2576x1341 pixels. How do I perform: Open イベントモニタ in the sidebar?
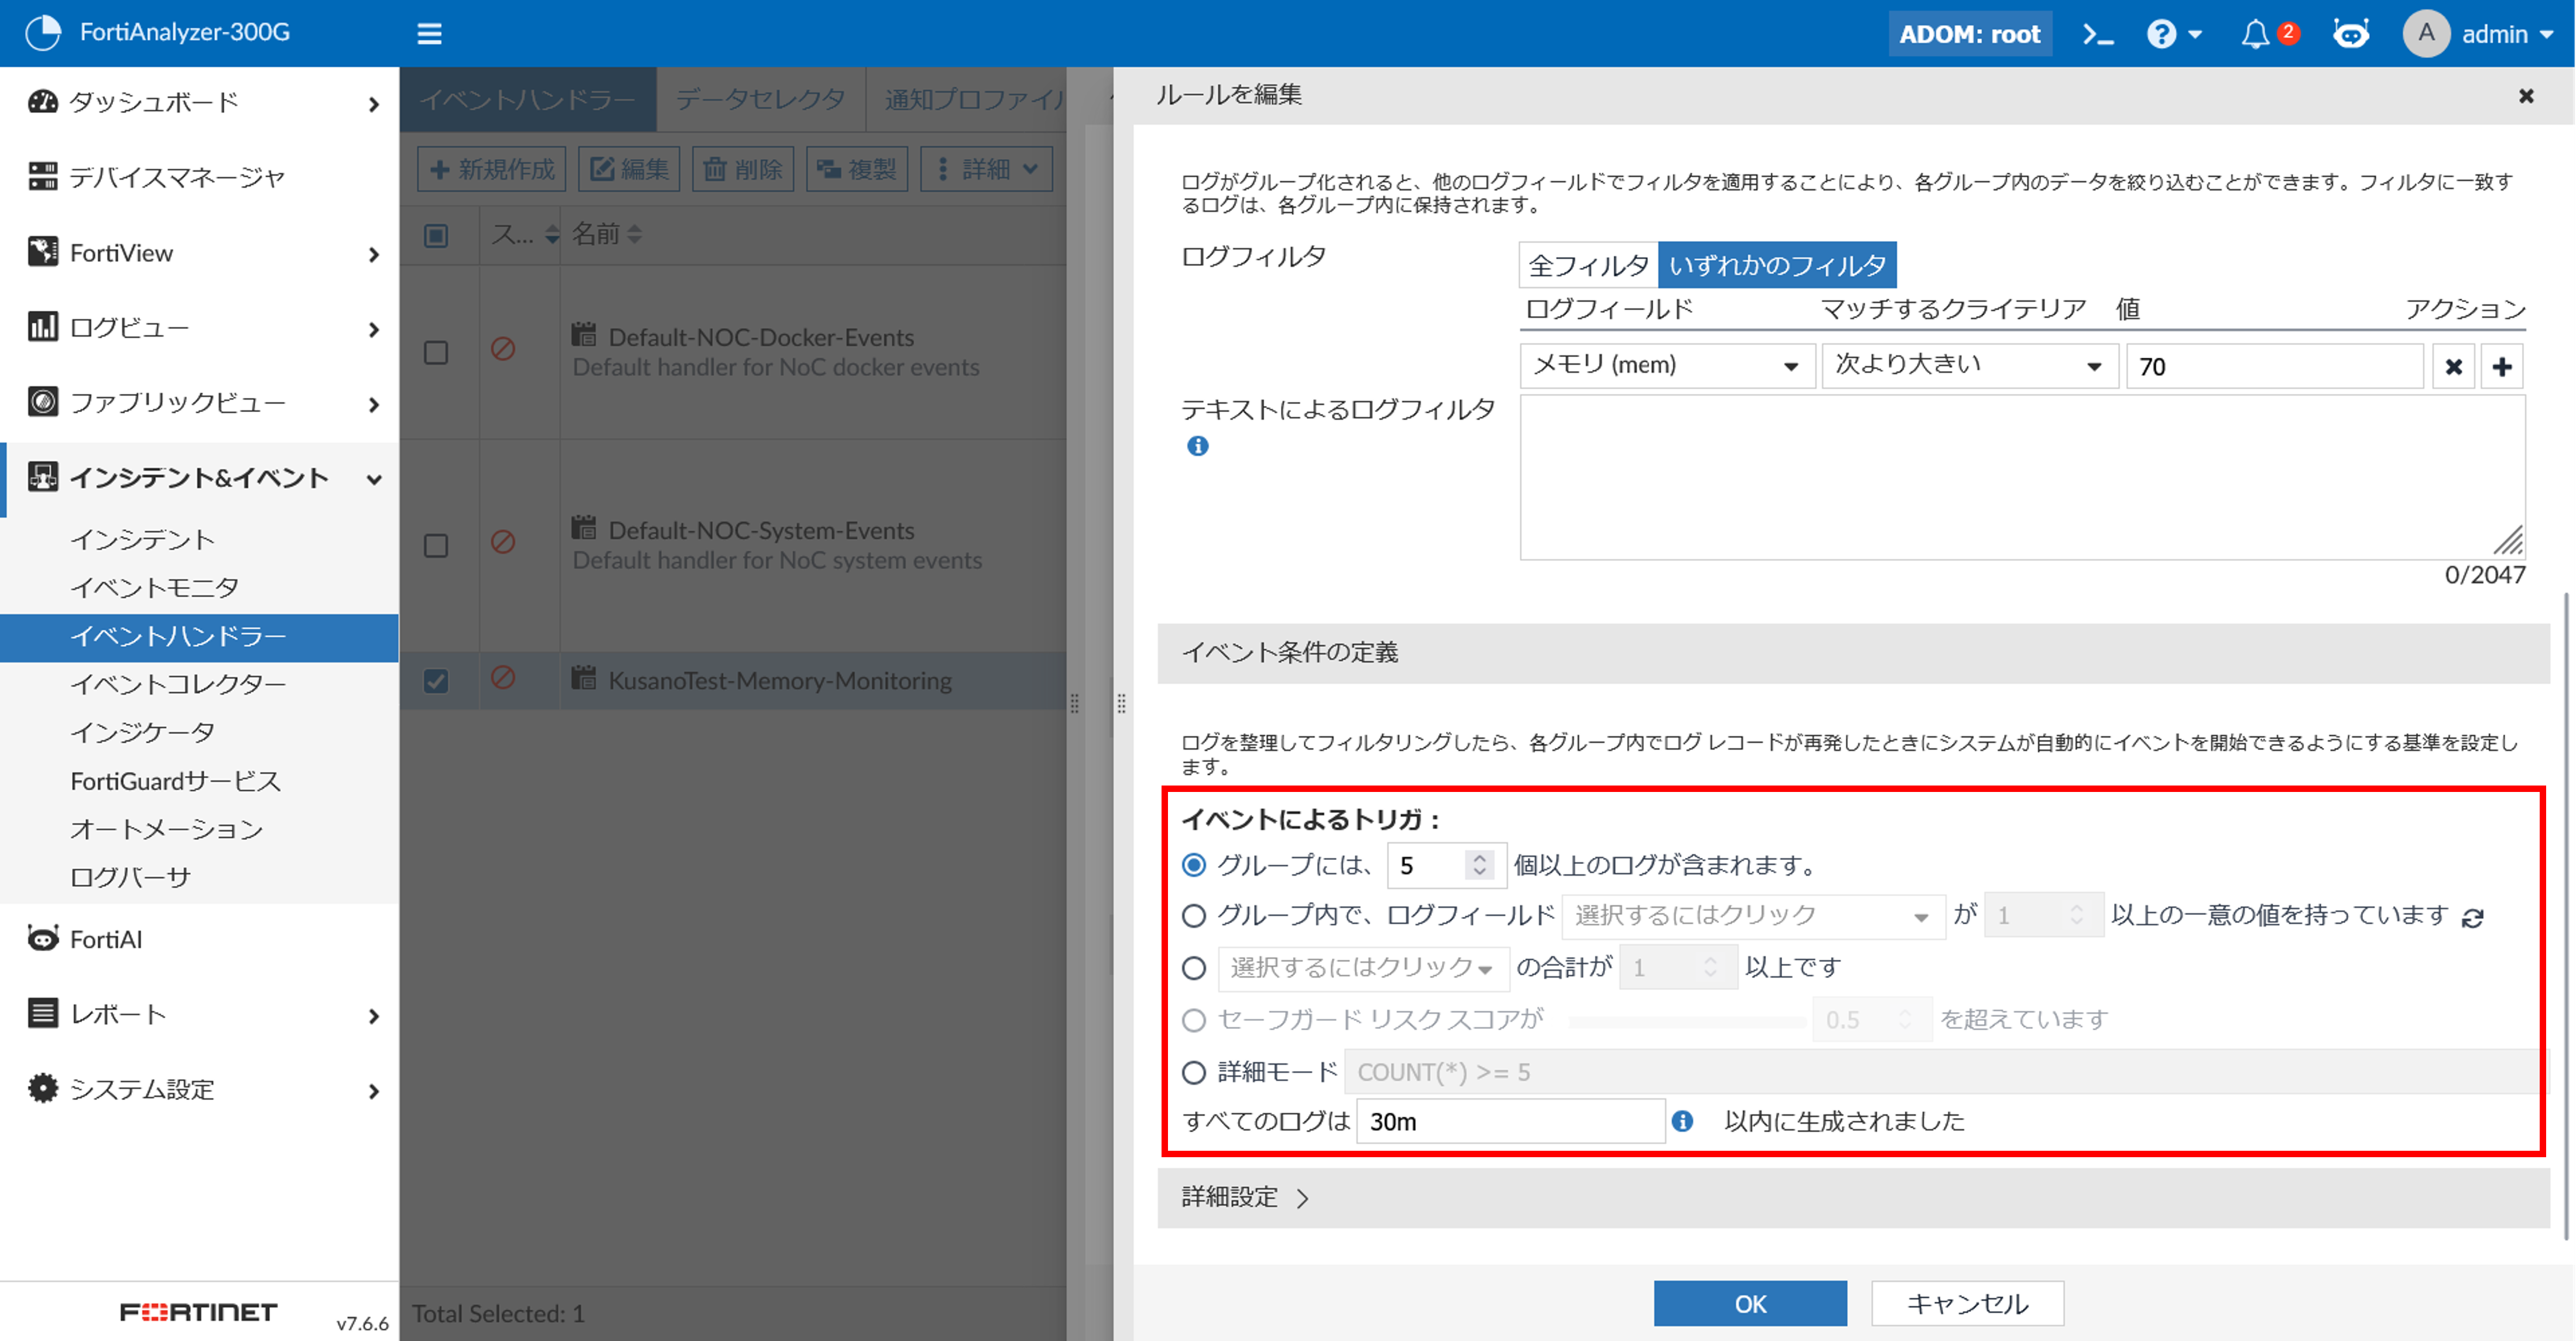[x=154, y=588]
